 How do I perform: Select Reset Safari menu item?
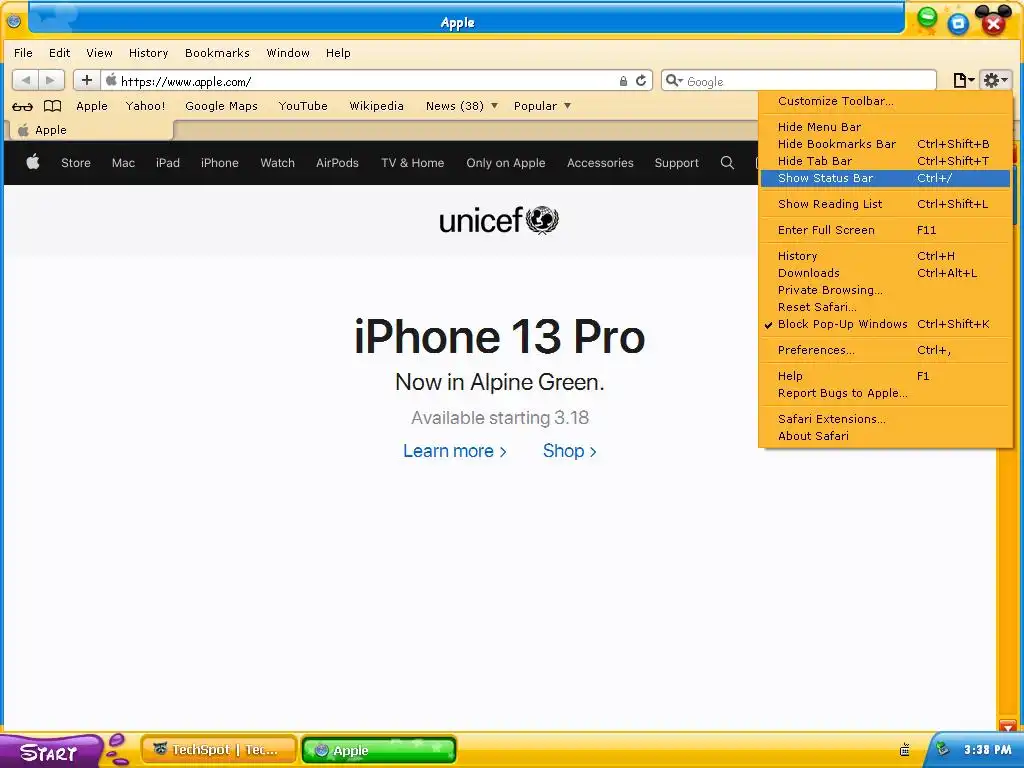coord(885,307)
